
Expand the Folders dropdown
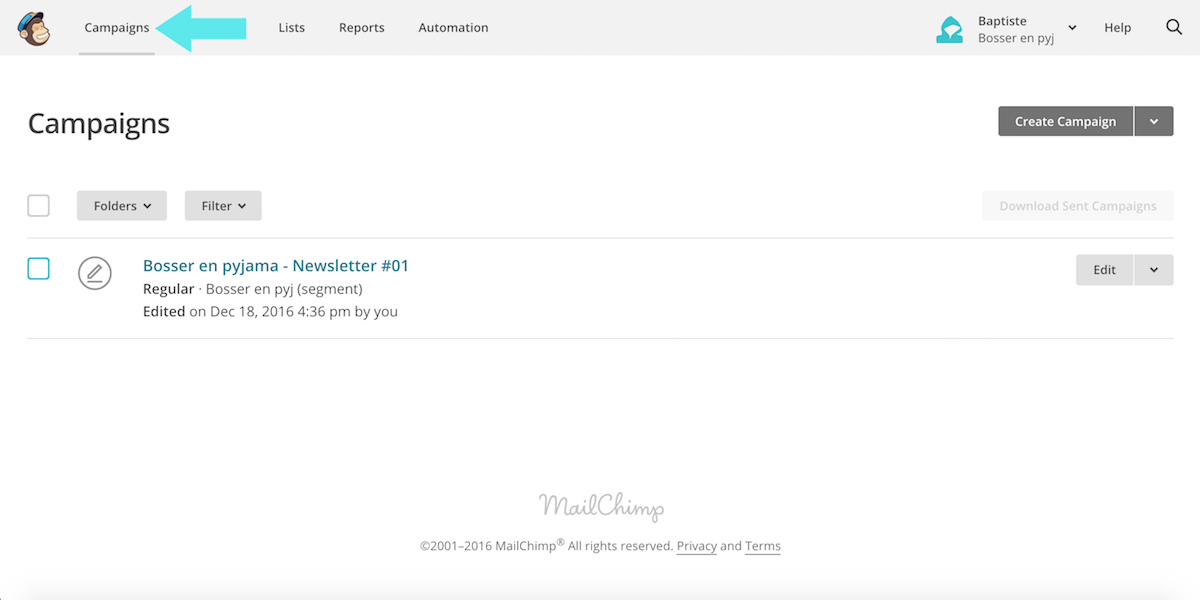pos(122,206)
